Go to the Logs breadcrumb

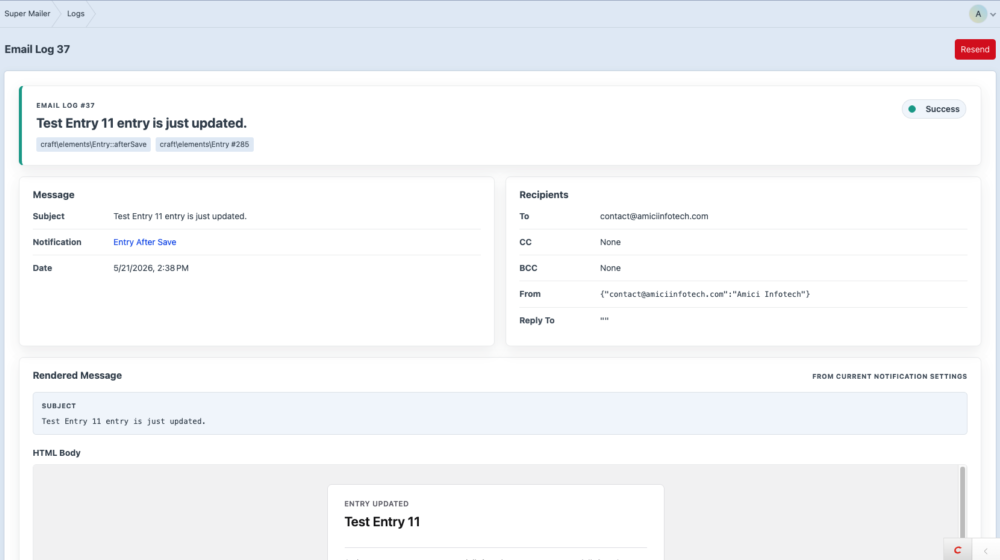[75, 13]
